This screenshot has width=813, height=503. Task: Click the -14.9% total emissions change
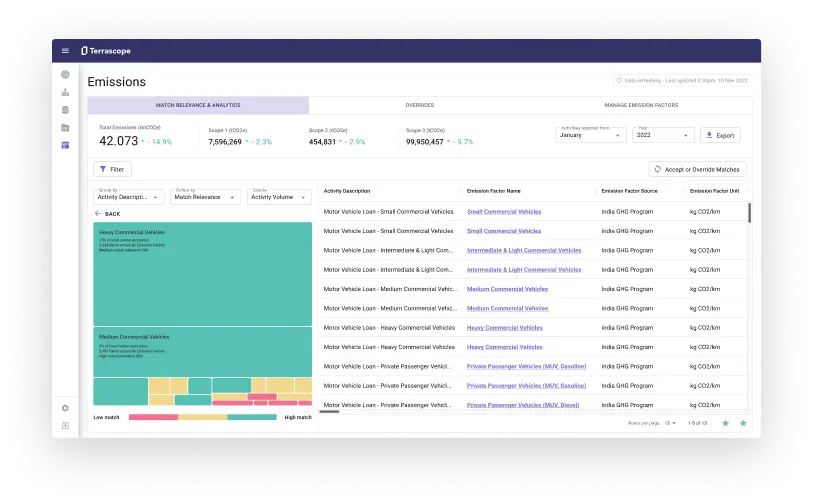[160, 142]
